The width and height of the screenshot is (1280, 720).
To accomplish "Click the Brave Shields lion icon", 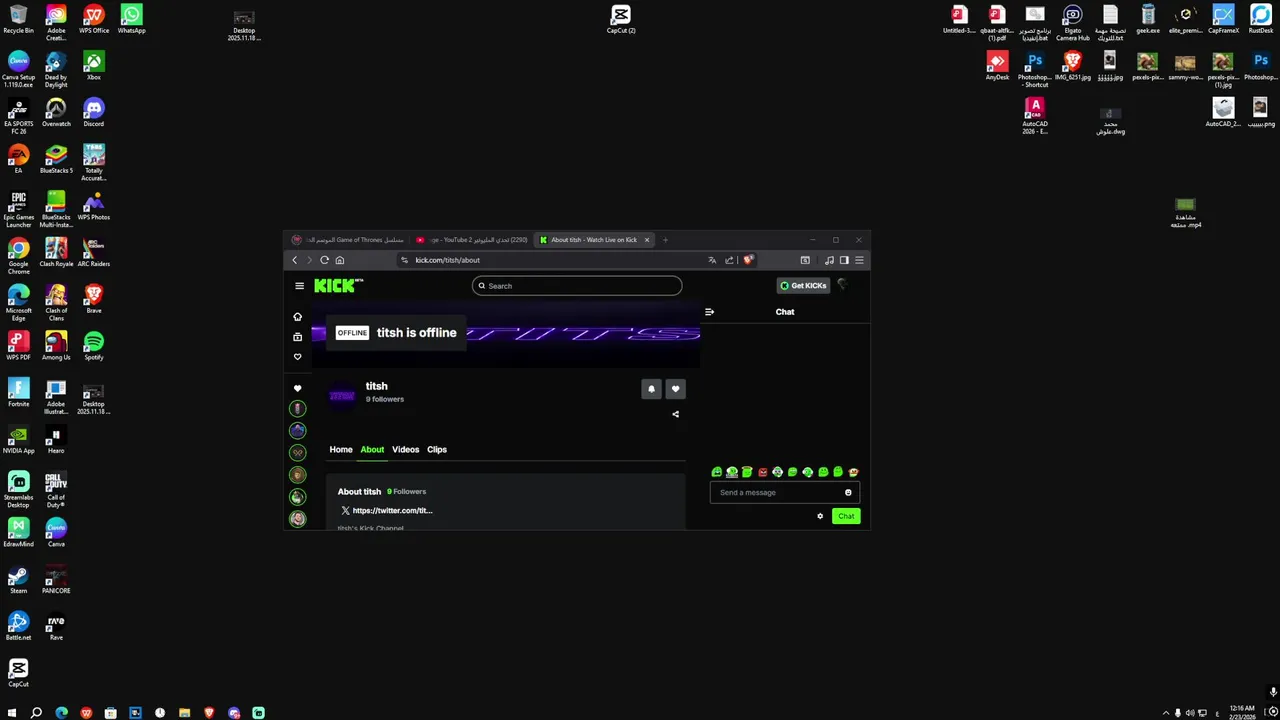I will tap(748, 260).
